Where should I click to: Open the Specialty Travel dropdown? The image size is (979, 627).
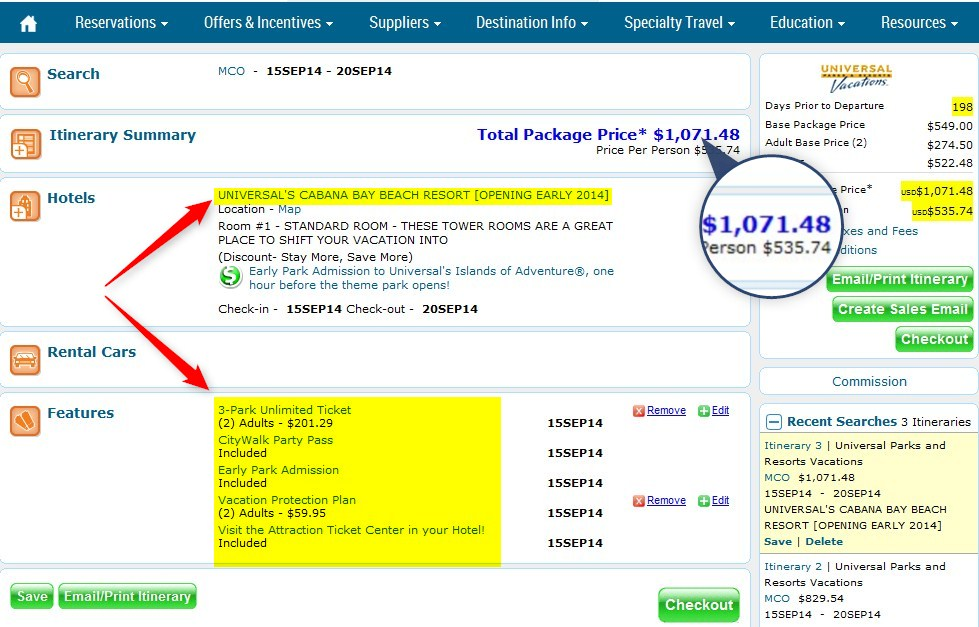(x=679, y=22)
